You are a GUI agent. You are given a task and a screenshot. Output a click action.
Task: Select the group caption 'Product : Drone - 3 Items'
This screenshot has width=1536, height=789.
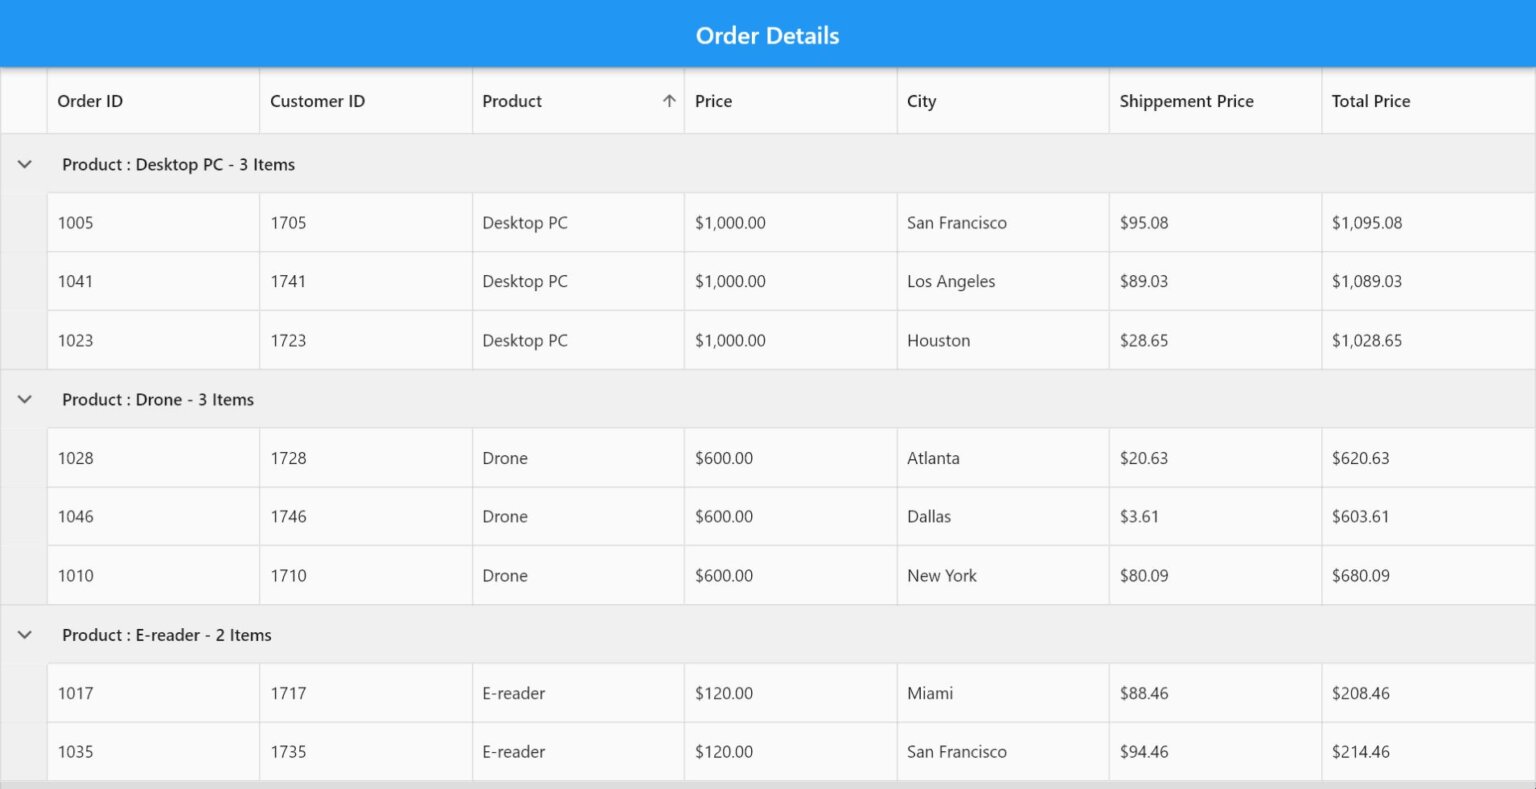point(157,399)
